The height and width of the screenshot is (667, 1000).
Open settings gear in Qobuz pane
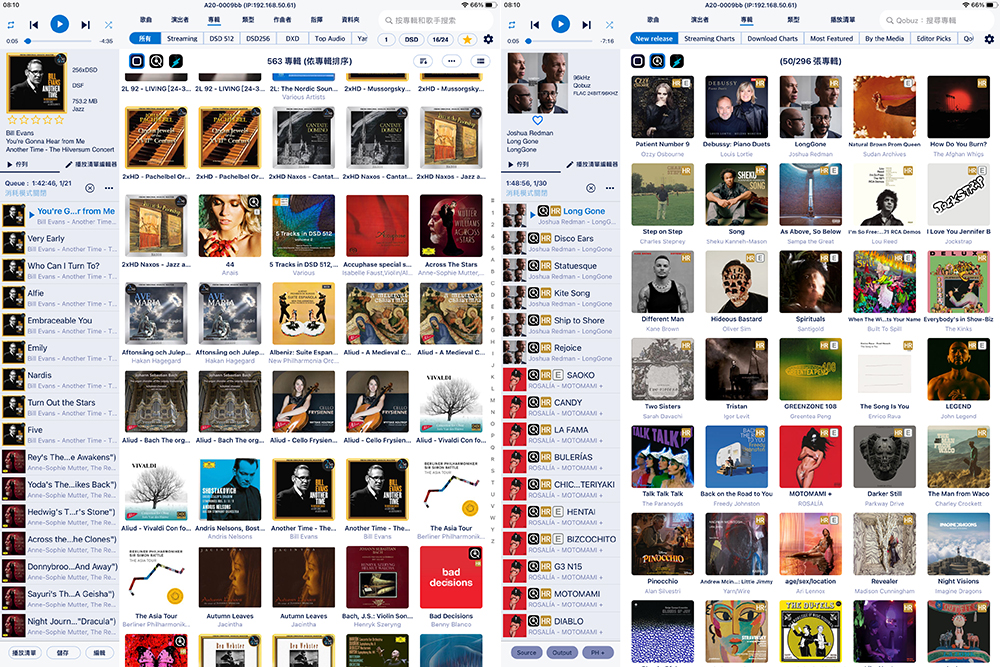pos(989,39)
